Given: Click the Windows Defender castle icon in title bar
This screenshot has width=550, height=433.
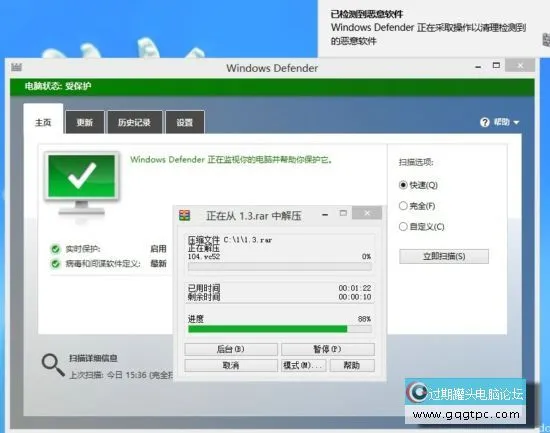Looking at the screenshot, I should click(x=16, y=66).
